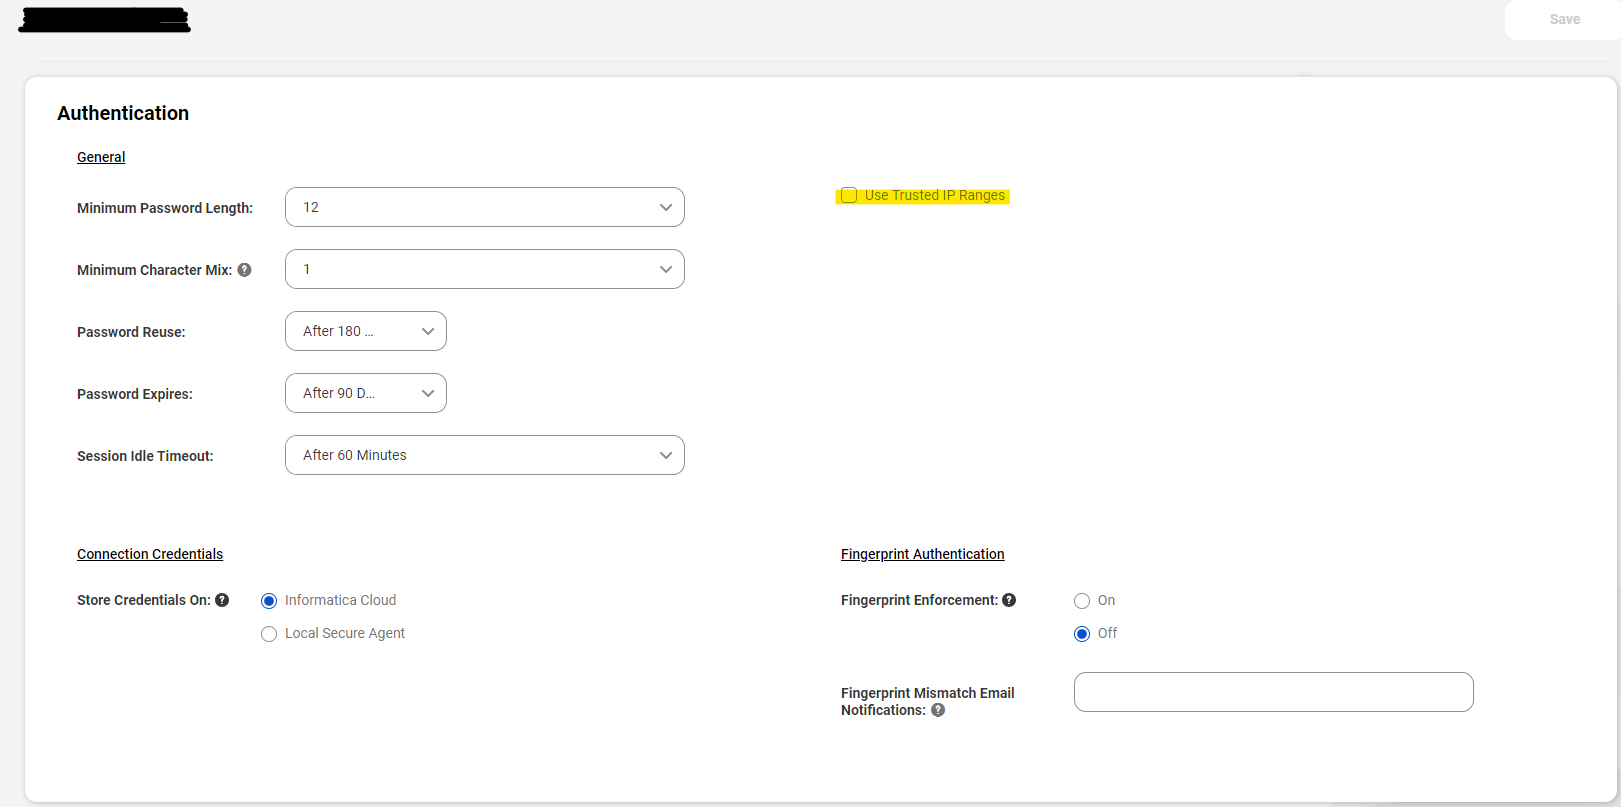Image resolution: width=1621 pixels, height=807 pixels.
Task: Turn Fingerprint Enforcement On
Action: coord(1082,601)
